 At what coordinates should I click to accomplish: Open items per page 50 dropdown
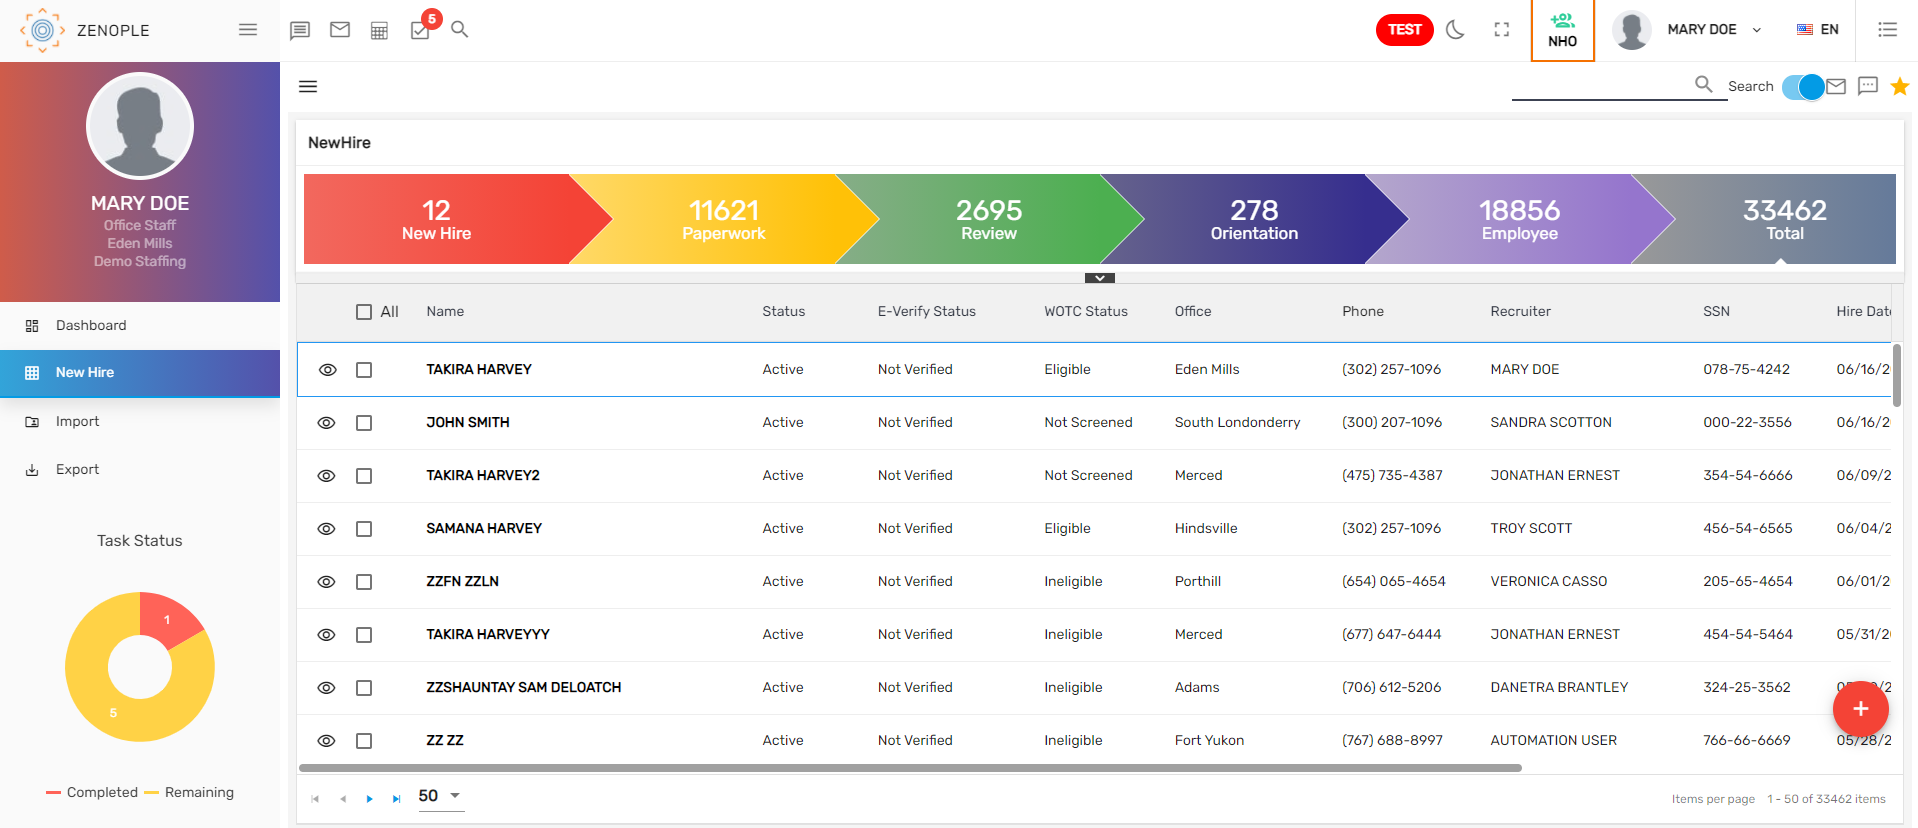pos(441,796)
